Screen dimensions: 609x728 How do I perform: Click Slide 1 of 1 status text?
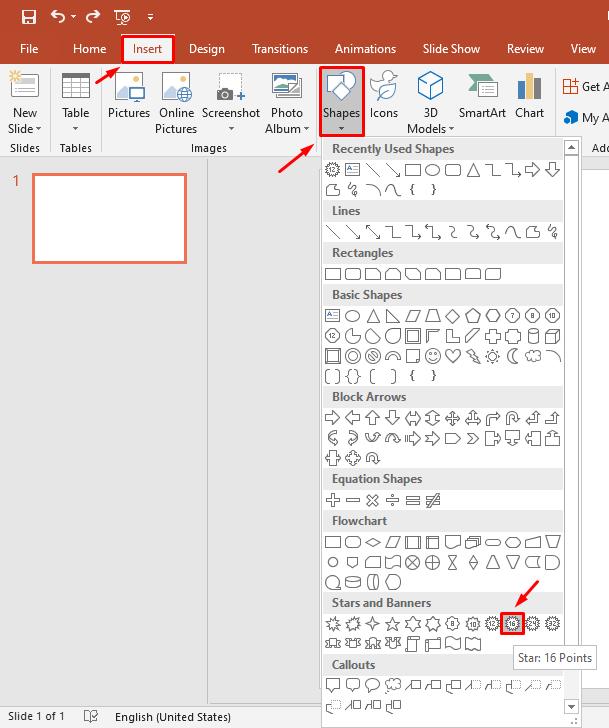point(36,716)
